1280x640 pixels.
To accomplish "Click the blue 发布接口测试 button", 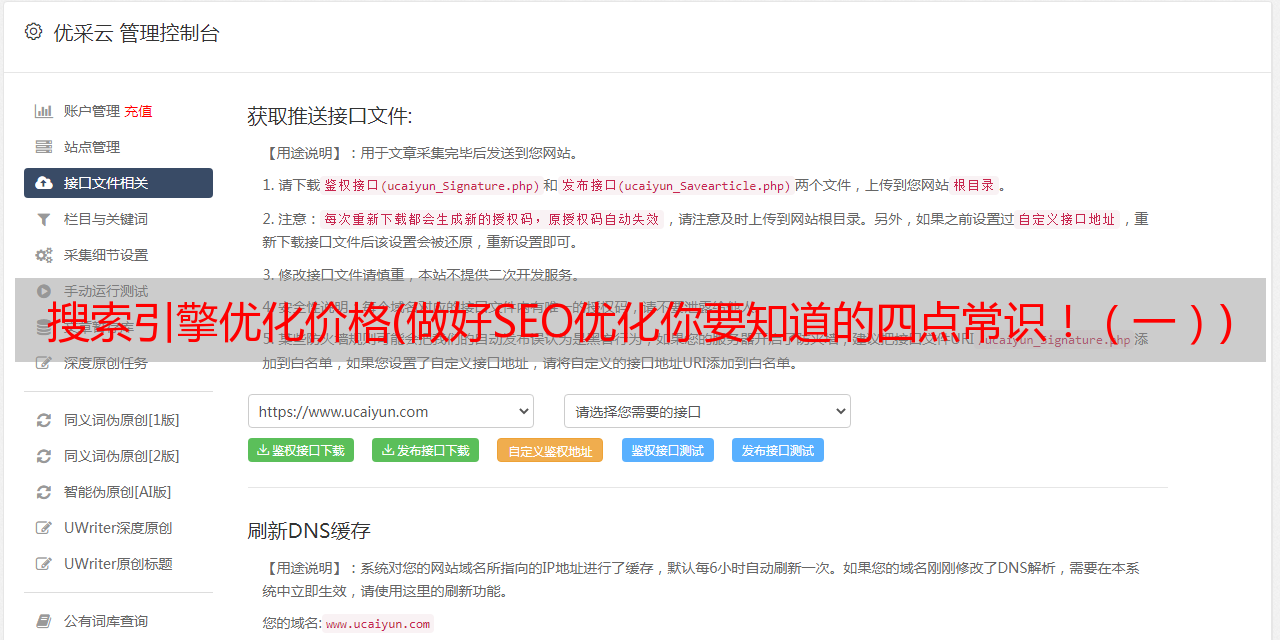I will [778, 450].
